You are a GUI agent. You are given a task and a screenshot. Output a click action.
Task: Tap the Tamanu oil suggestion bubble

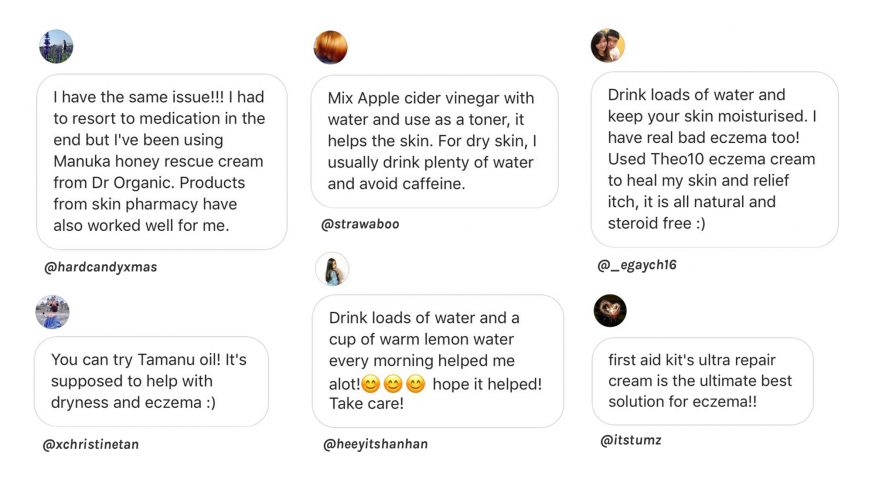click(x=151, y=381)
